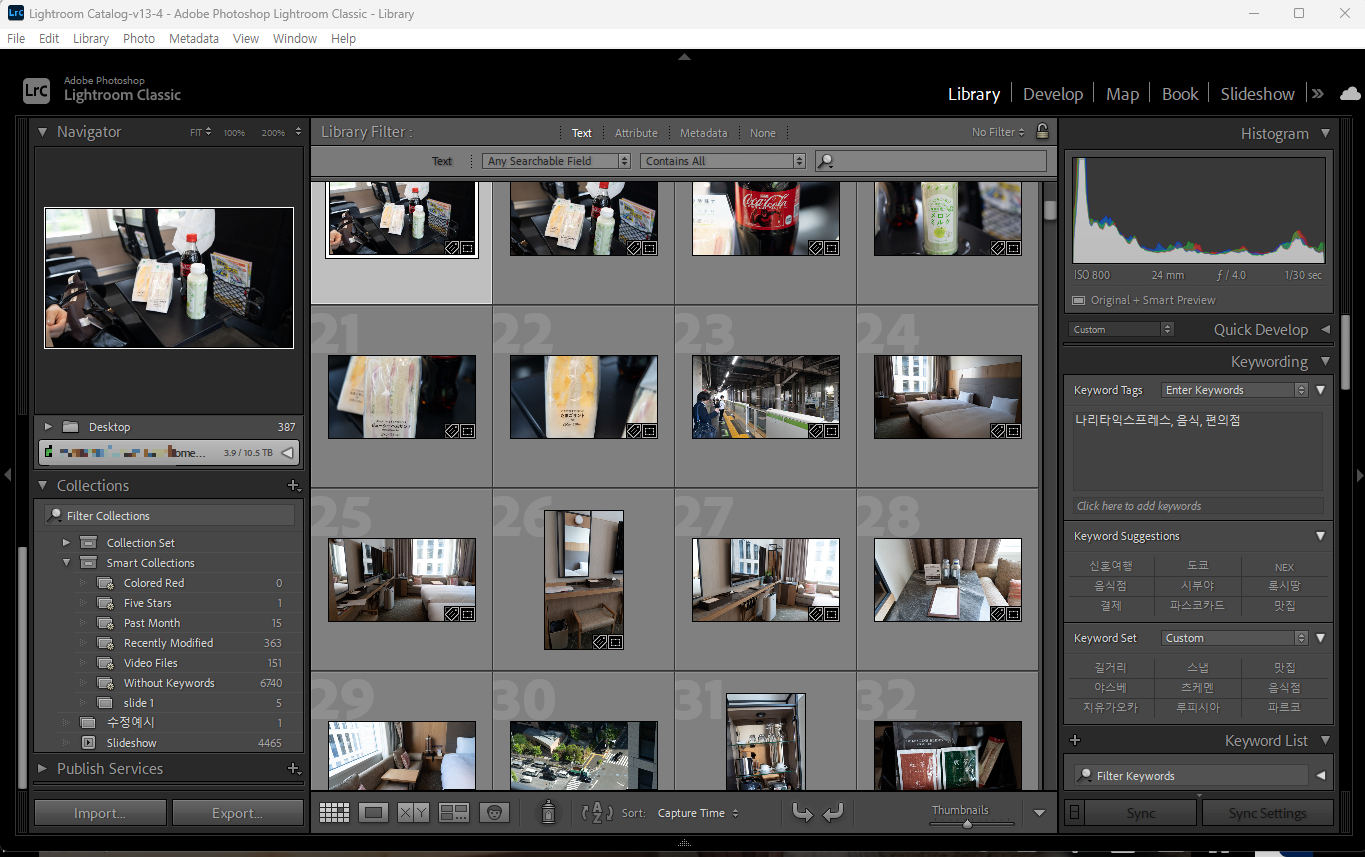Click crop badge on photo 28
The height and width of the screenshot is (857, 1365).
1013,613
